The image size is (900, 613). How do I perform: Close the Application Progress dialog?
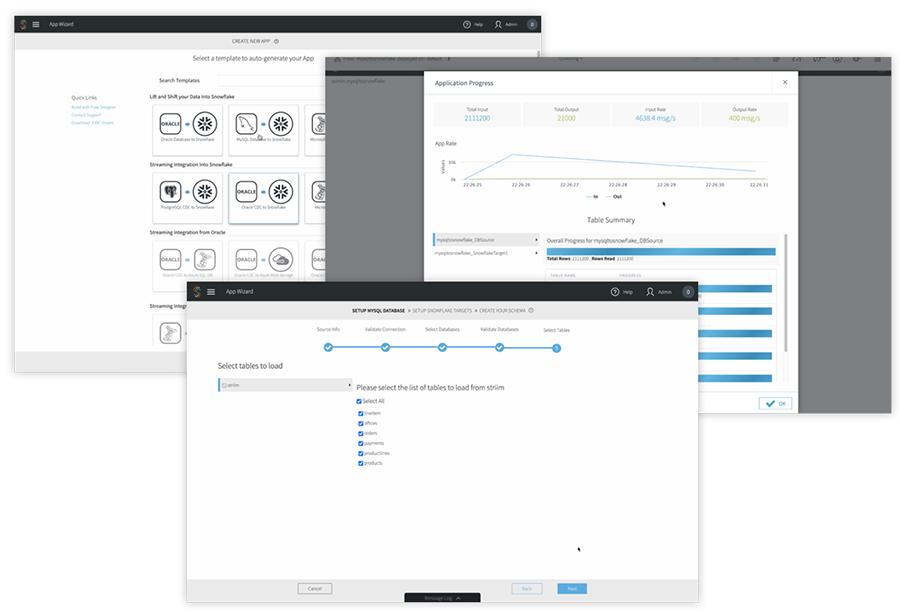[x=785, y=82]
